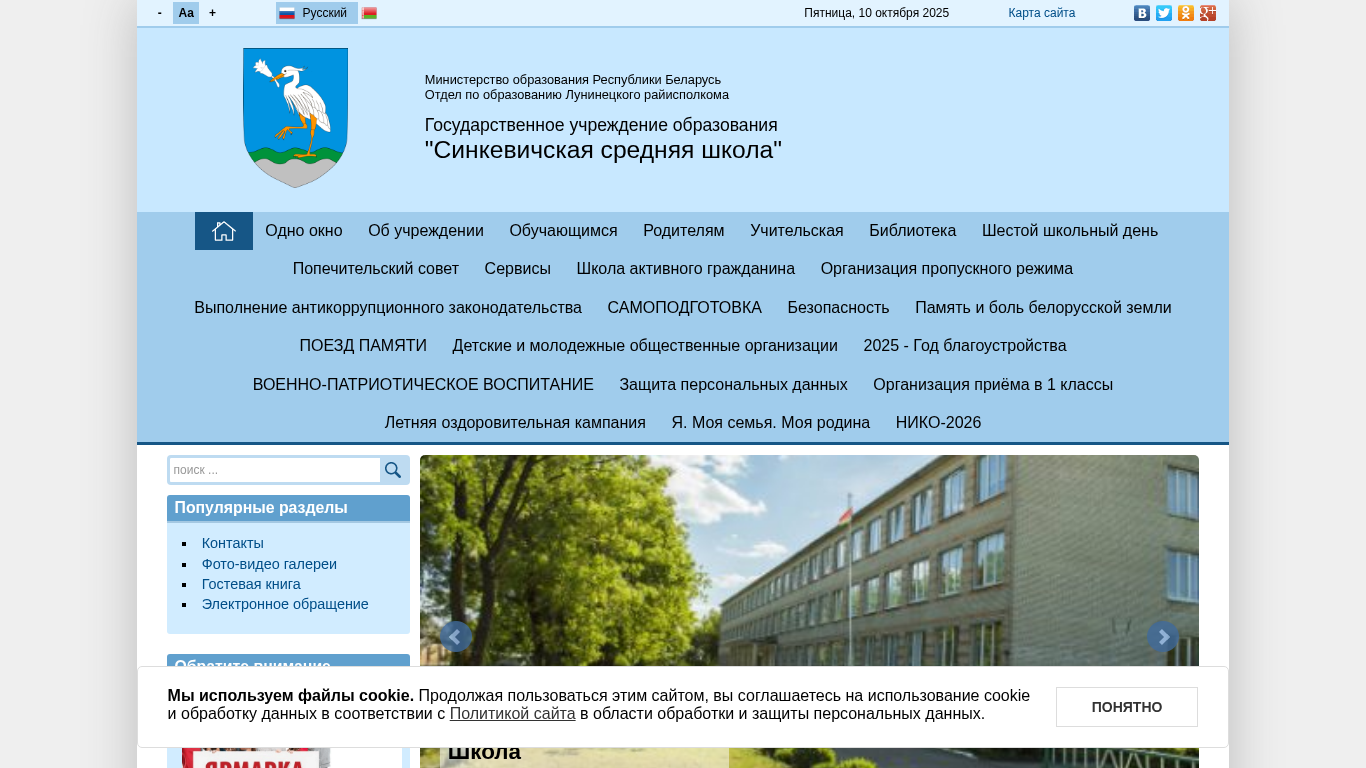Focus the поиск search field
The image size is (1366, 768).
pos(275,470)
